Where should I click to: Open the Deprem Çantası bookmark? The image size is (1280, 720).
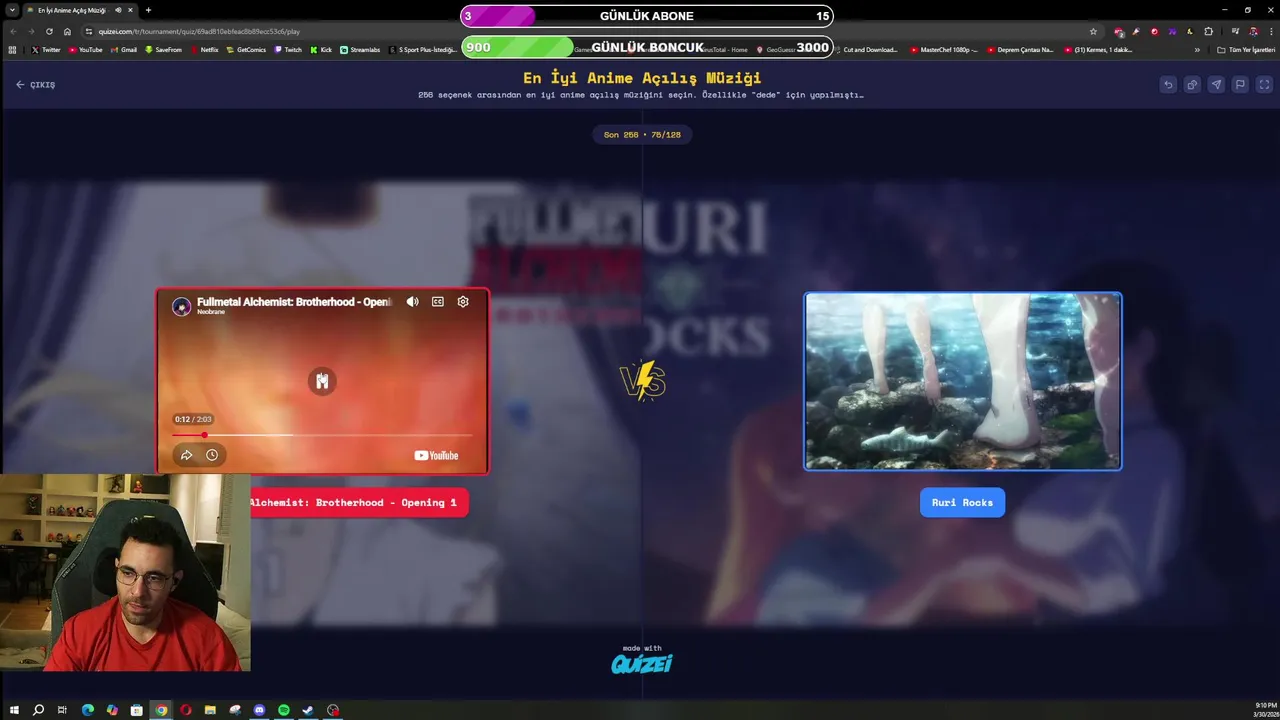point(1020,49)
